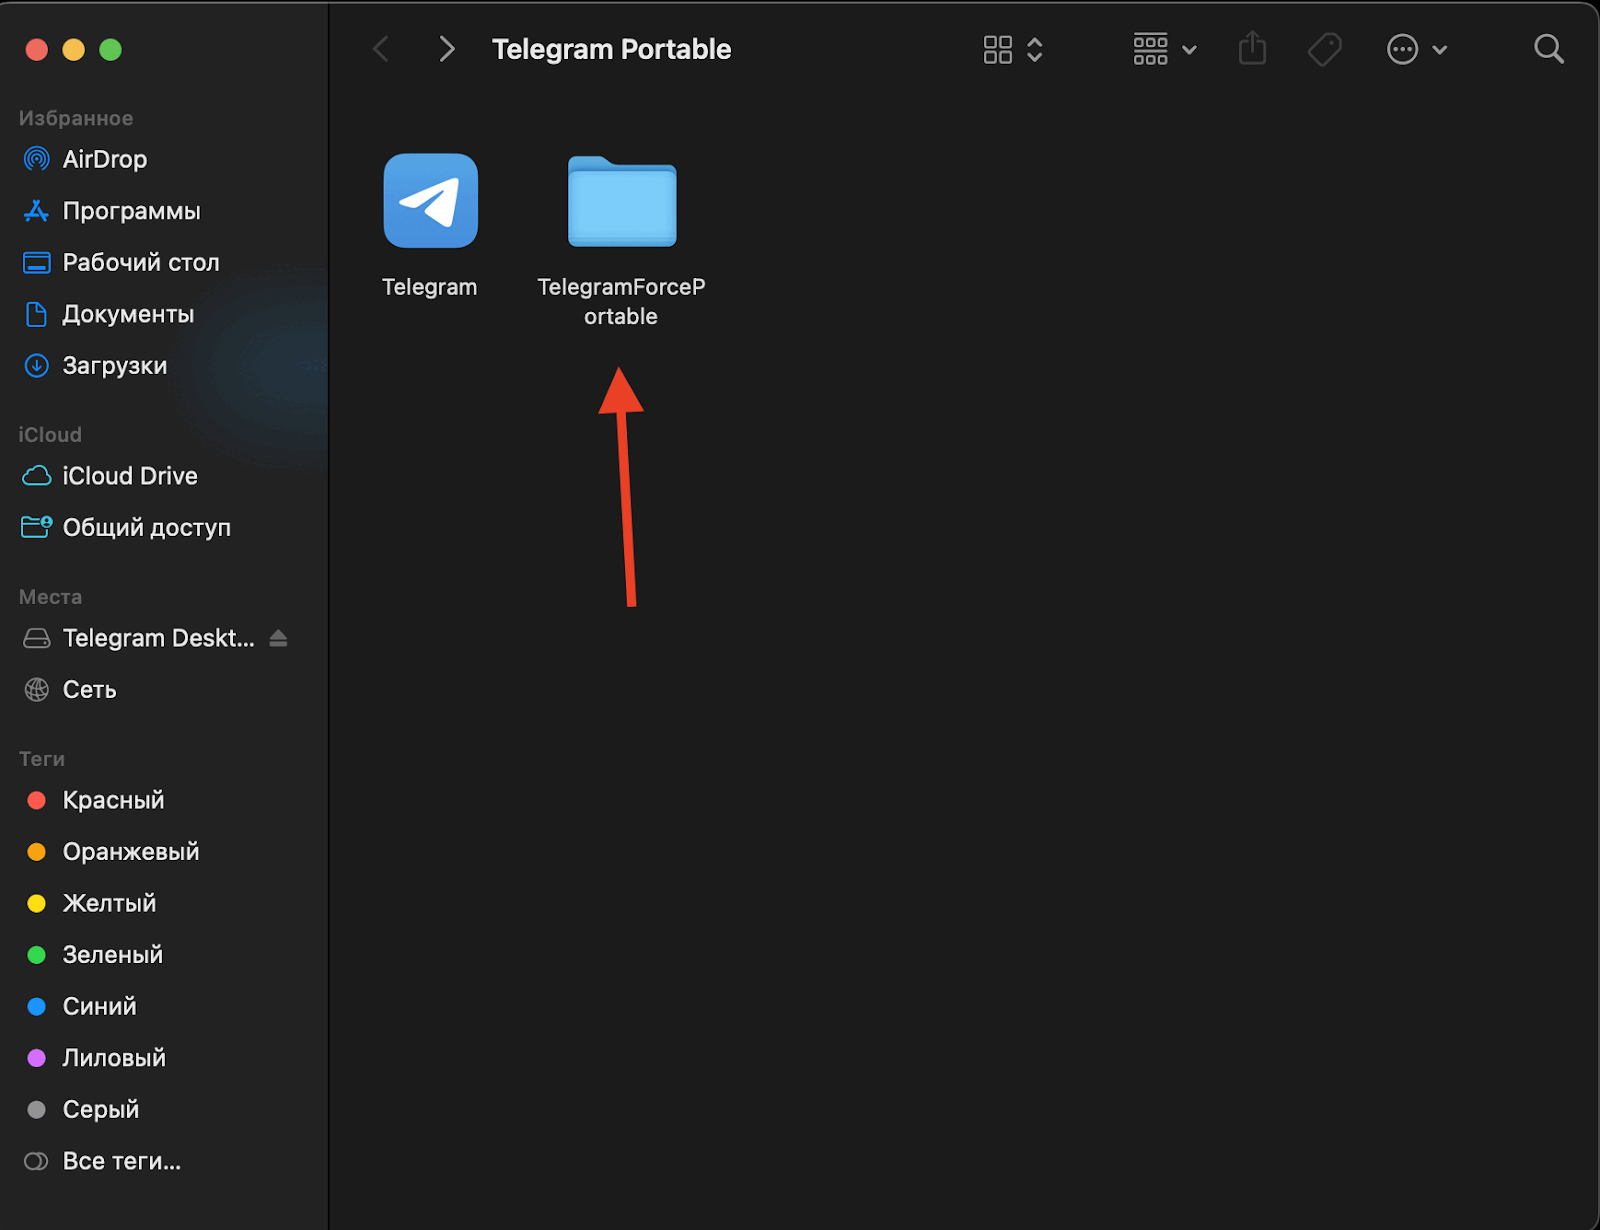
Task: Open the More actions ellipsis menu
Action: click(1417, 49)
